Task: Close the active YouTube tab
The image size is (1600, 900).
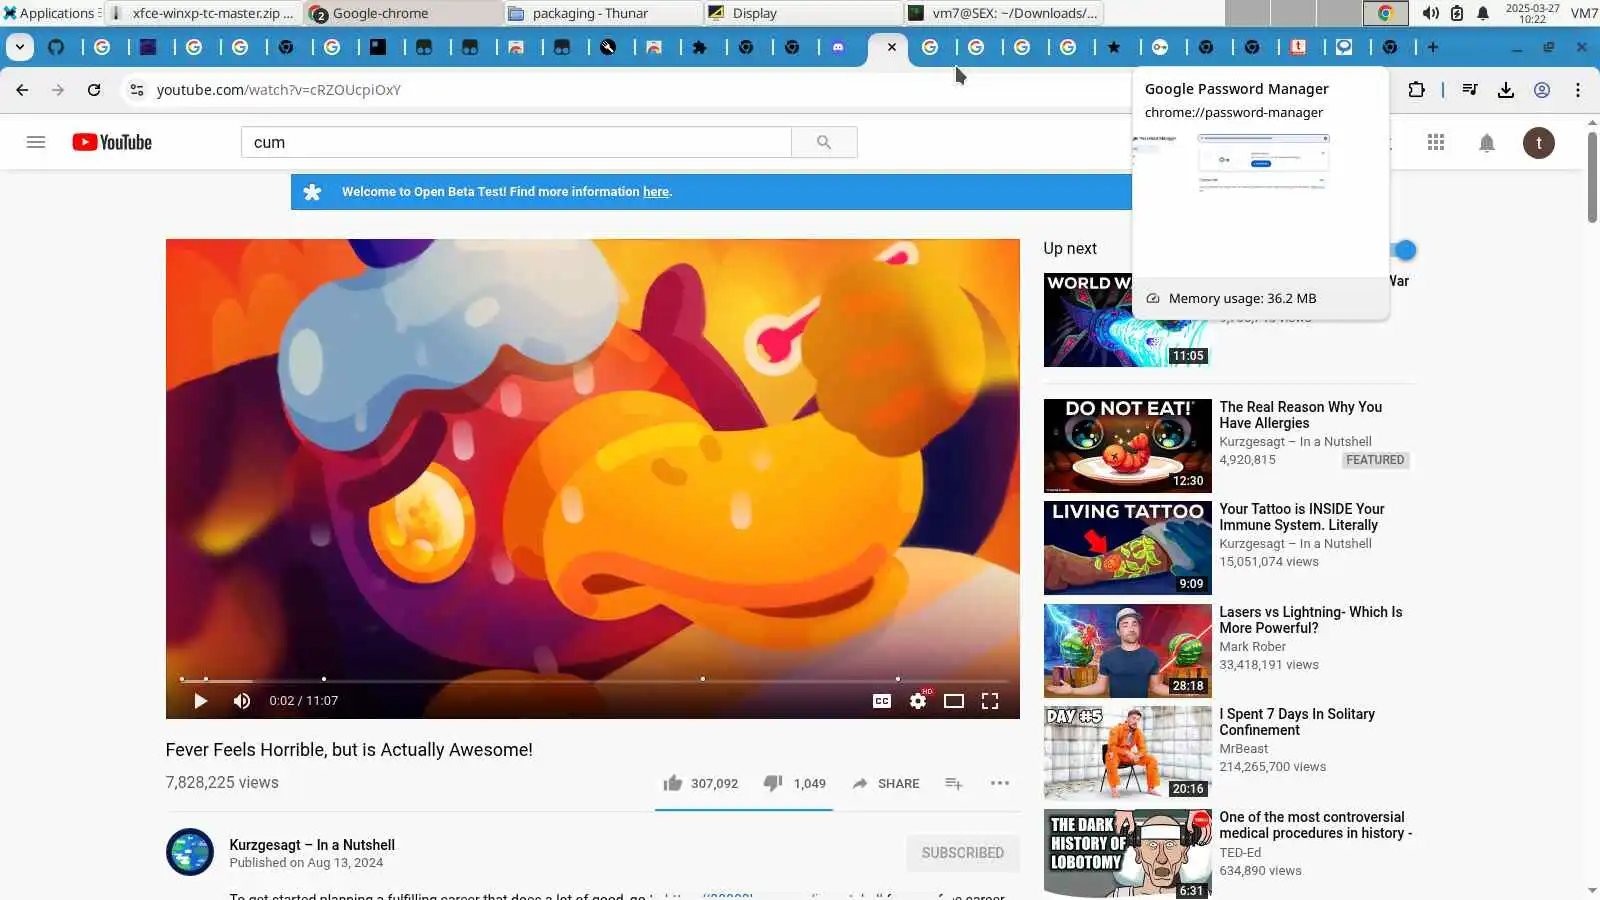Action: tap(892, 47)
